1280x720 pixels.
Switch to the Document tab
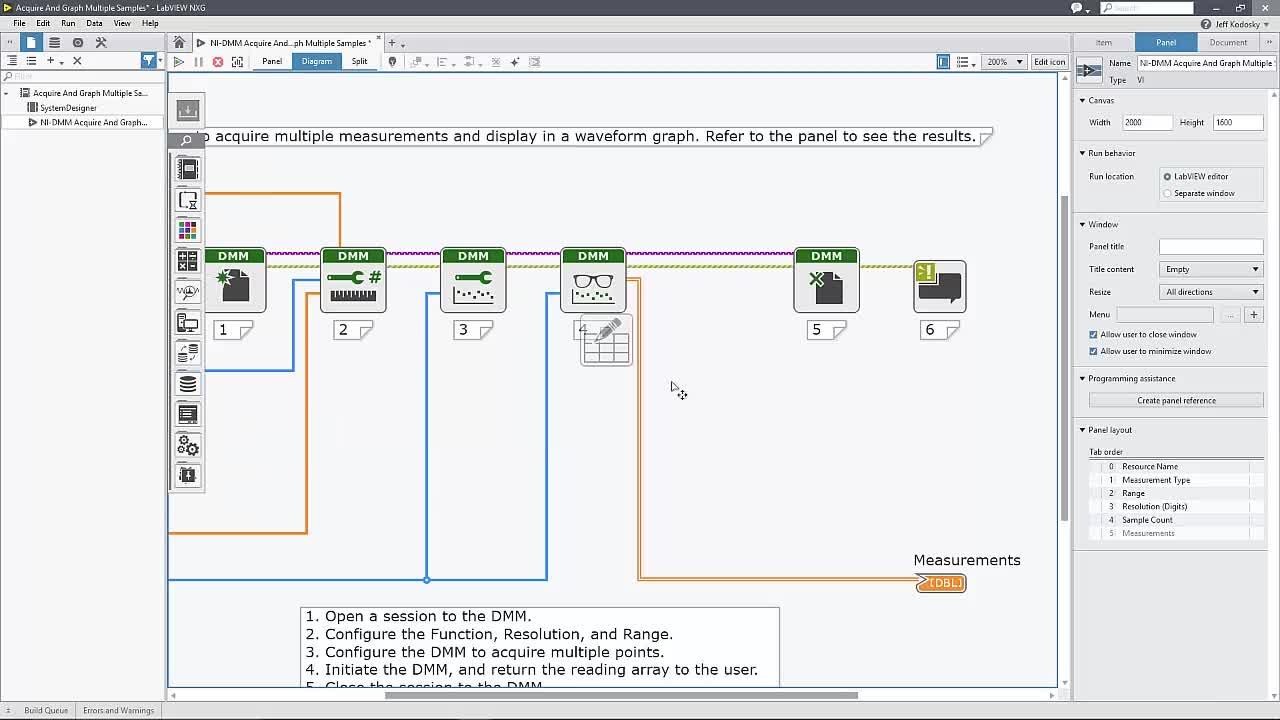(x=1228, y=42)
